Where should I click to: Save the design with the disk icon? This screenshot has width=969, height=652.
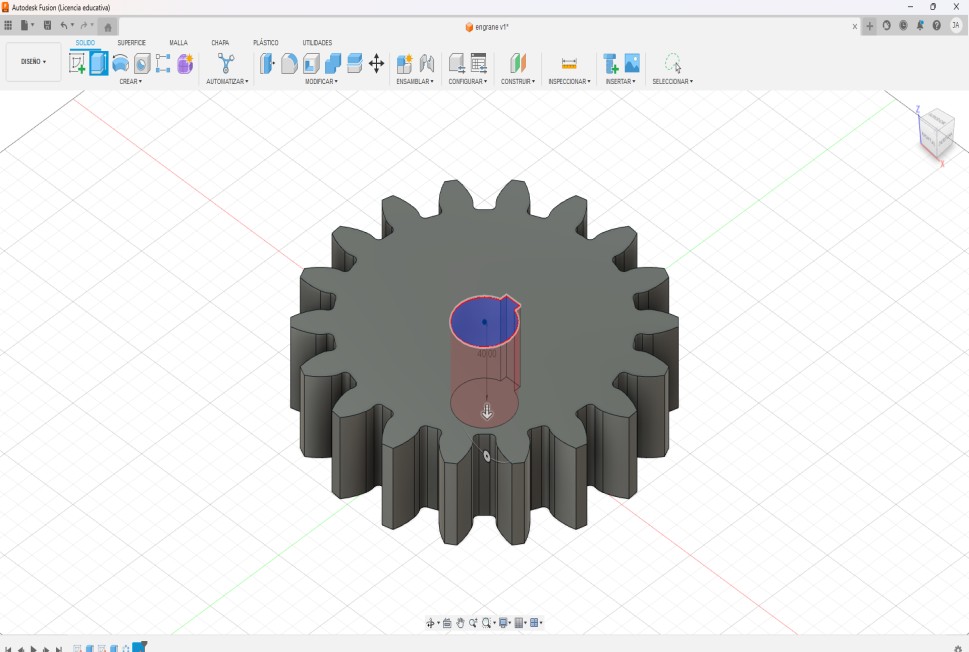tap(48, 25)
